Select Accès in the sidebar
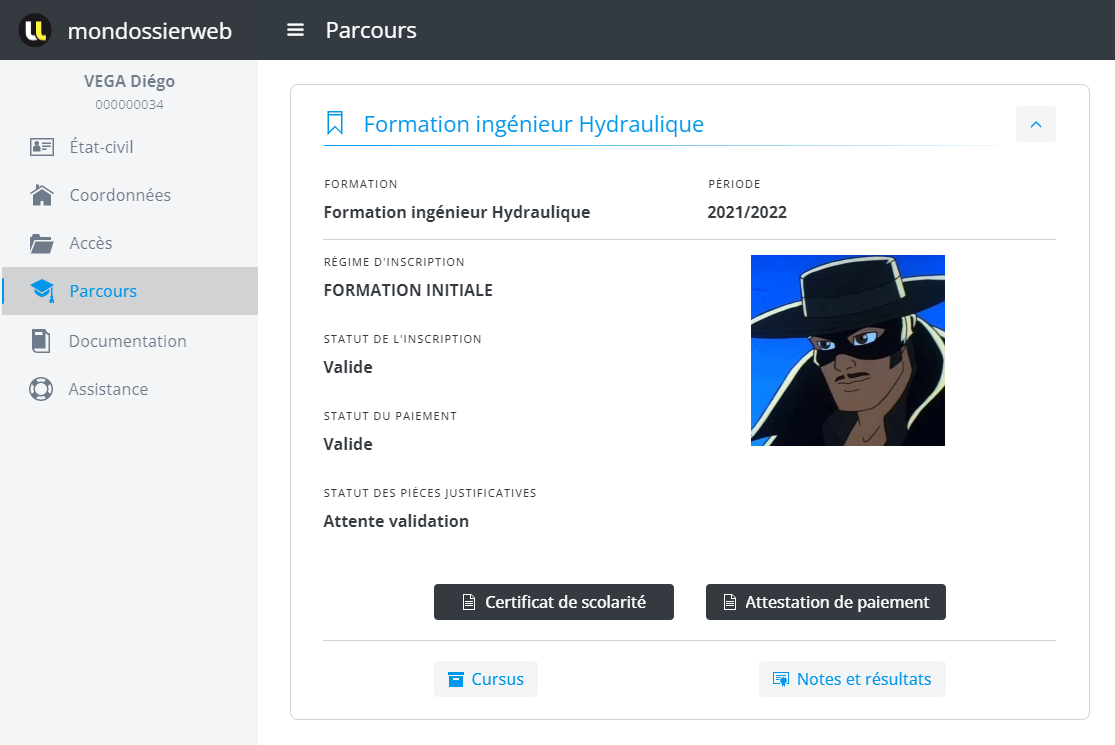This screenshot has width=1115, height=745. 91,243
